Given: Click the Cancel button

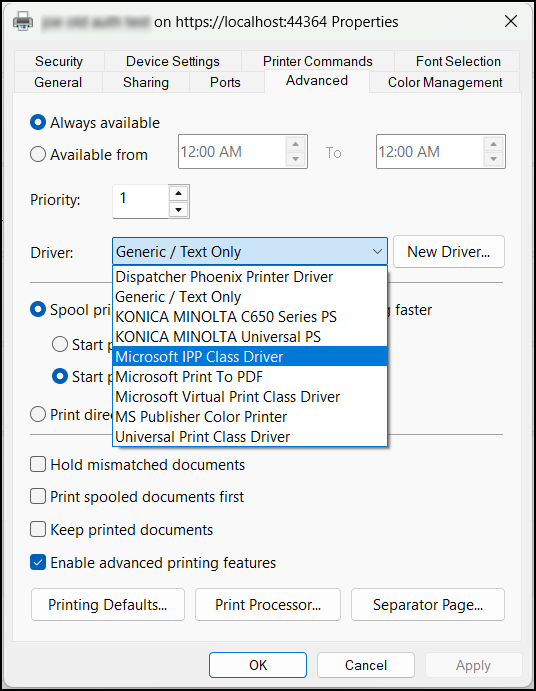Looking at the screenshot, I should click(x=366, y=665).
